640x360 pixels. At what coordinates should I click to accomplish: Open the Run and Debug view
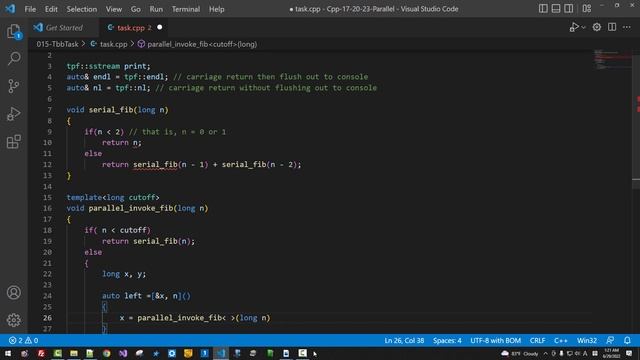[x=13, y=114]
